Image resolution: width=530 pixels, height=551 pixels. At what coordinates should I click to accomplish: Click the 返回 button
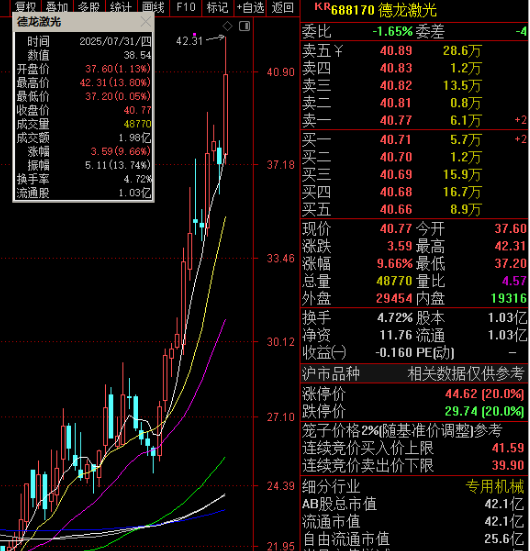click(x=283, y=7)
